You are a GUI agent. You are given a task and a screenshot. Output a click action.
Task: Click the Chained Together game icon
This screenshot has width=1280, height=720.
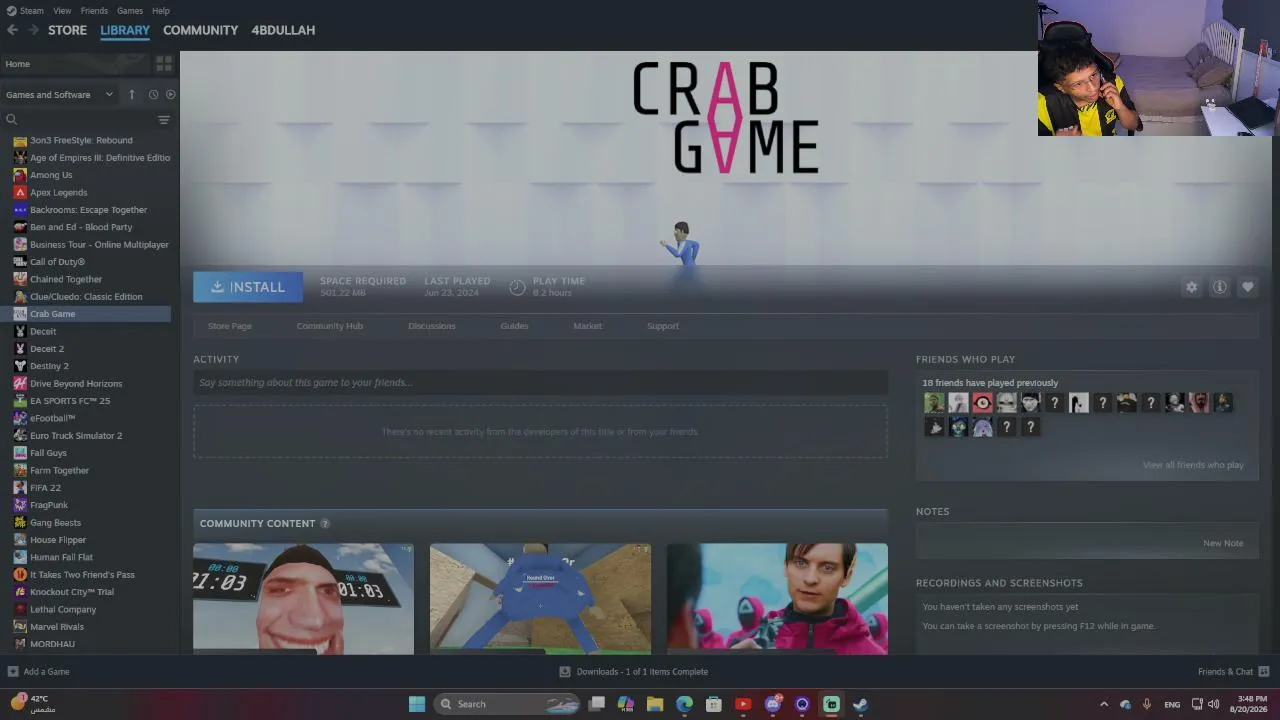click(x=20, y=279)
